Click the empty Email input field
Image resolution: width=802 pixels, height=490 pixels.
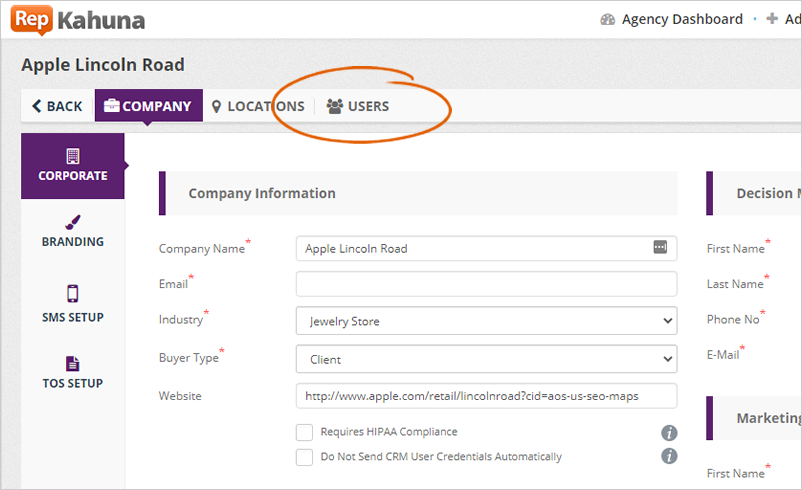point(486,284)
